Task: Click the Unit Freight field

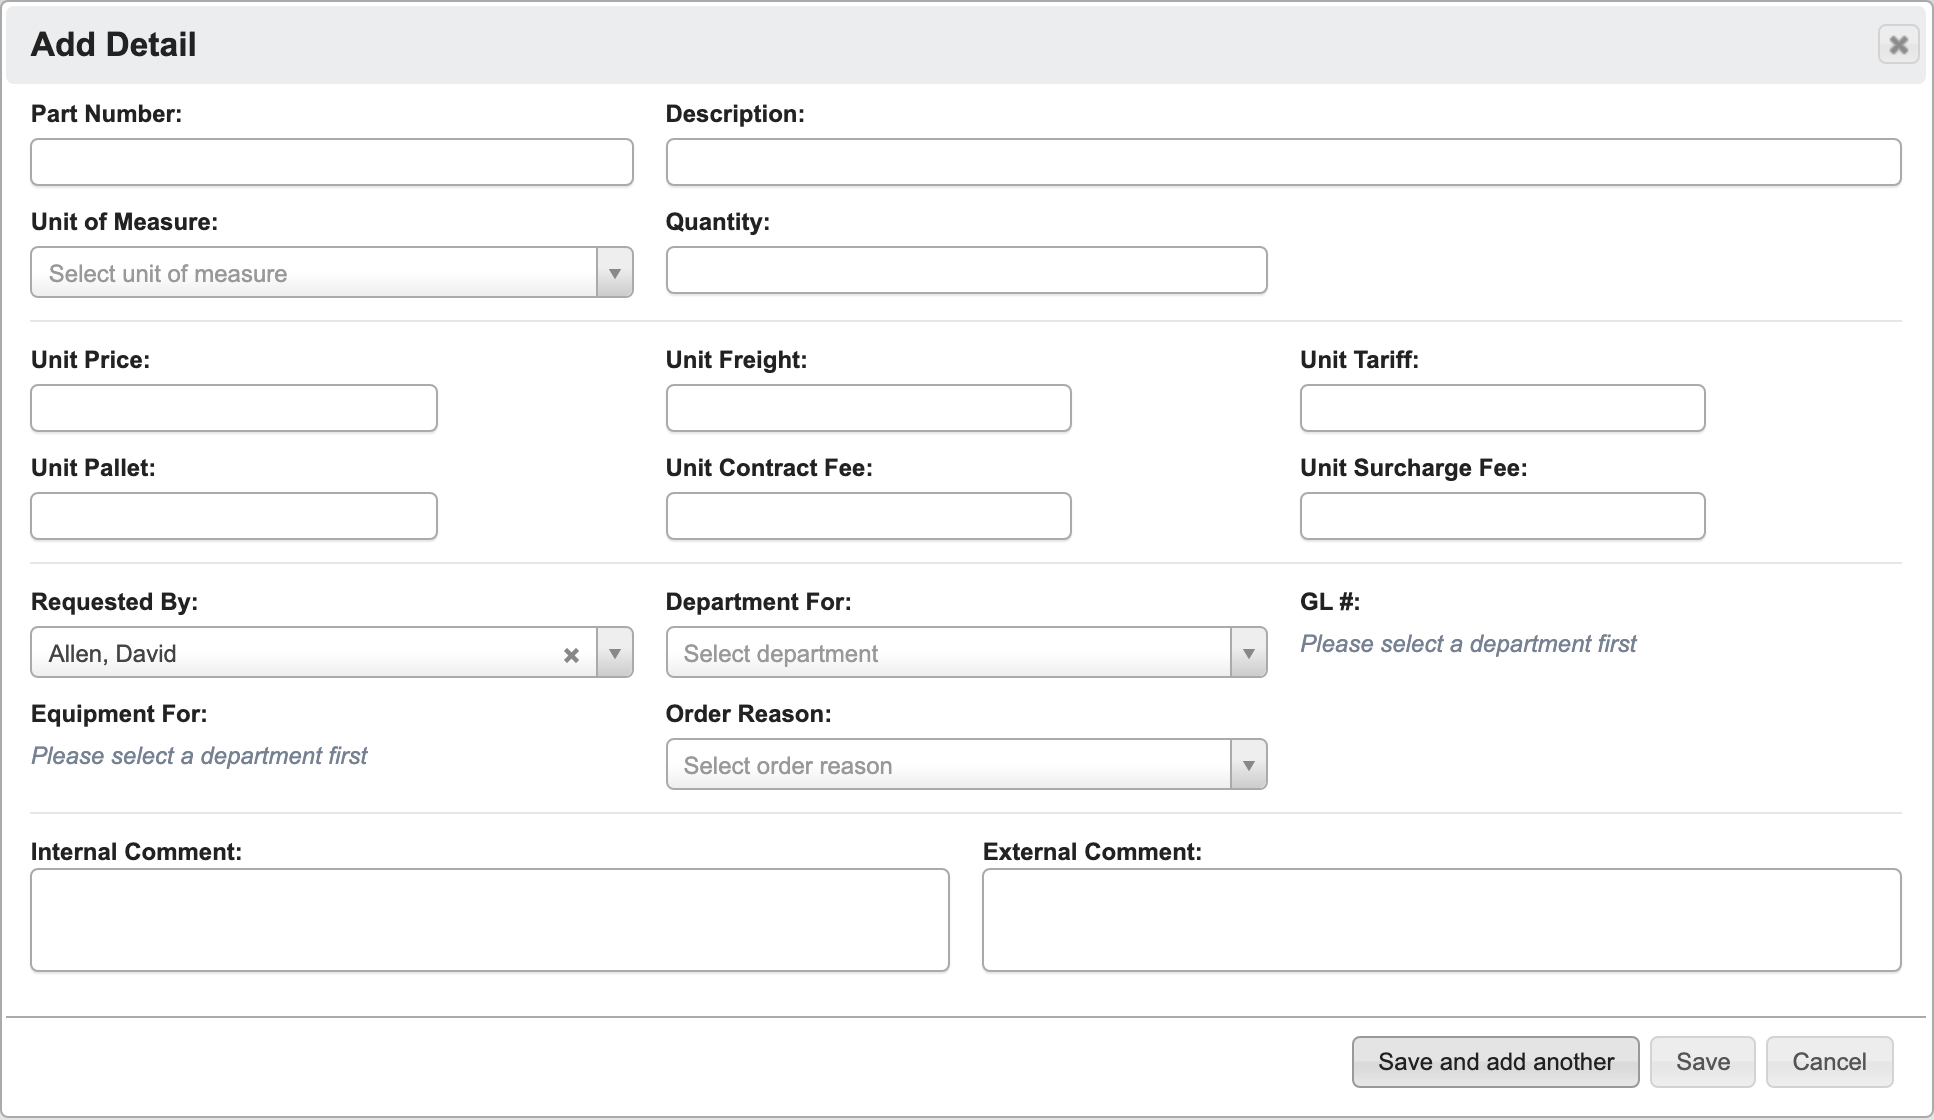Action: [x=868, y=408]
